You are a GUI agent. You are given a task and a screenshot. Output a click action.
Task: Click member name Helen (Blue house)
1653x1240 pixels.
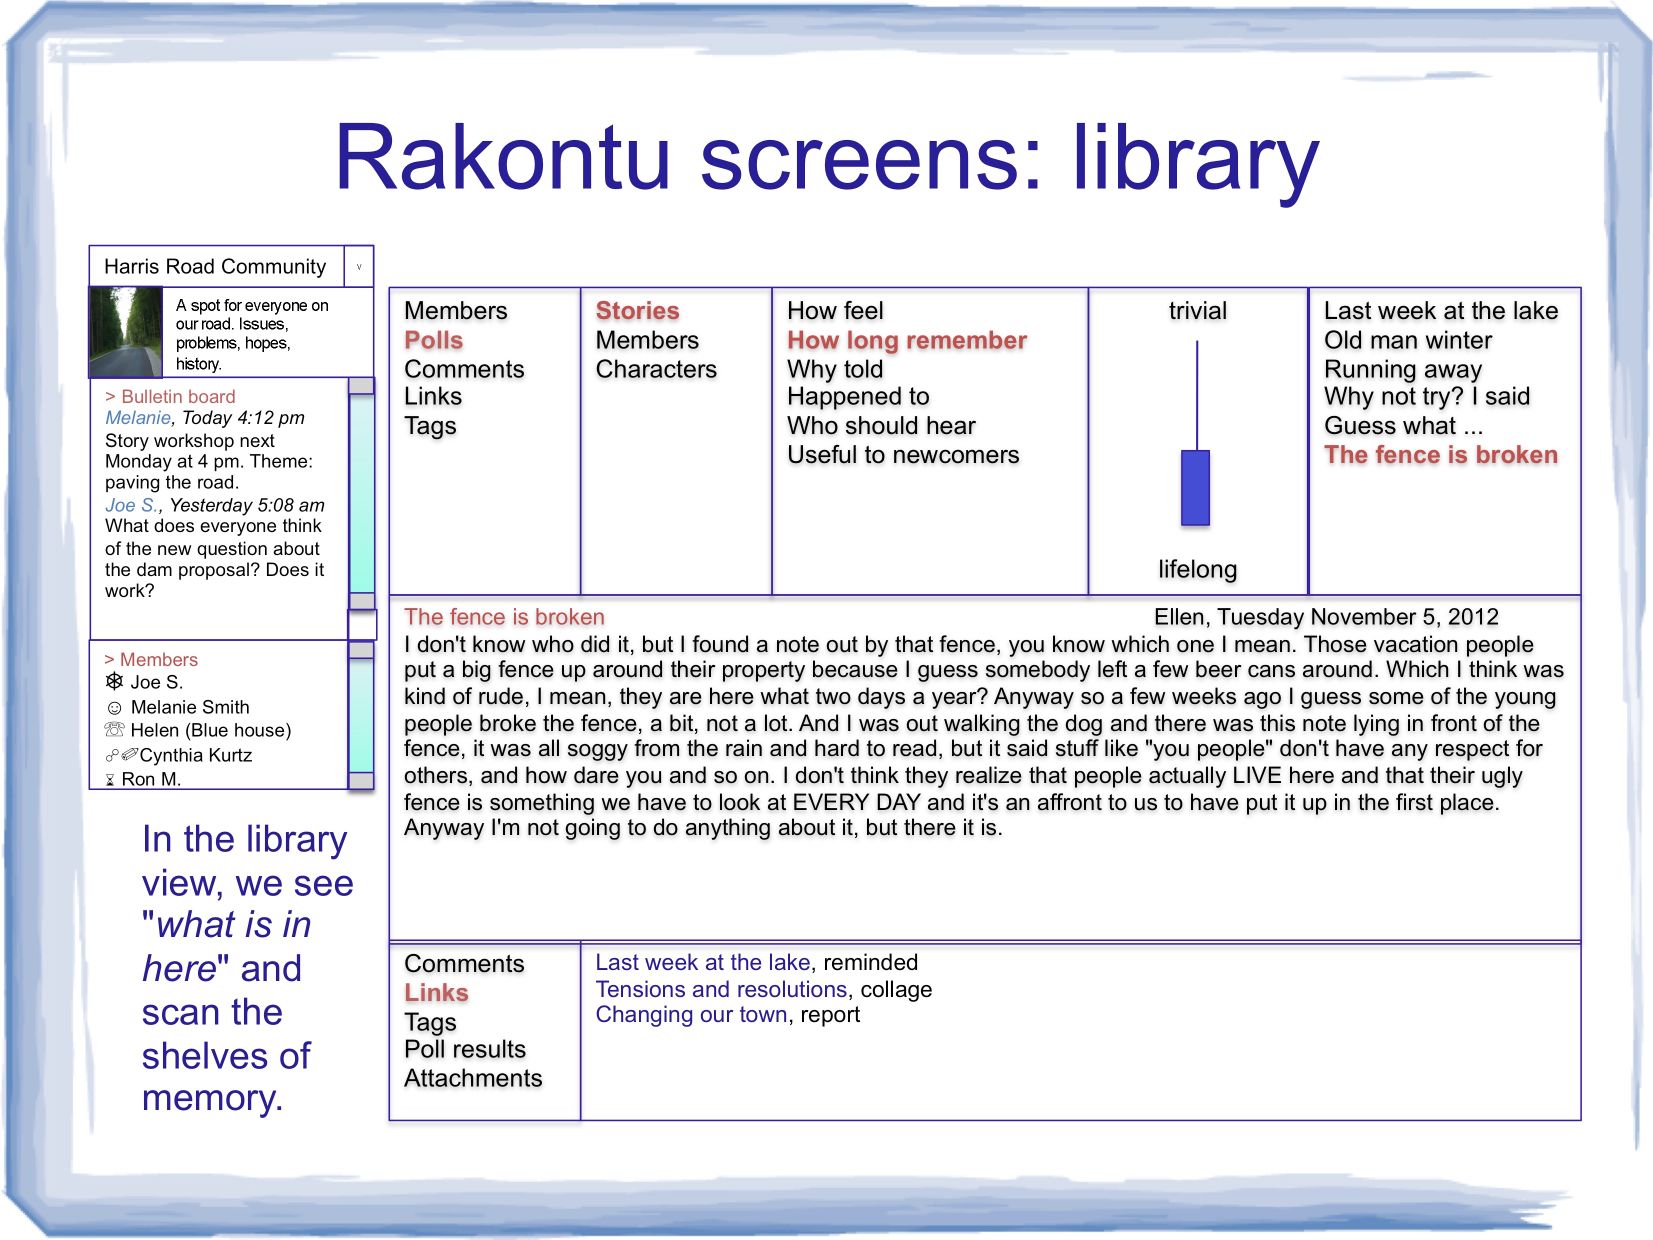pyautogui.click(x=211, y=731)
